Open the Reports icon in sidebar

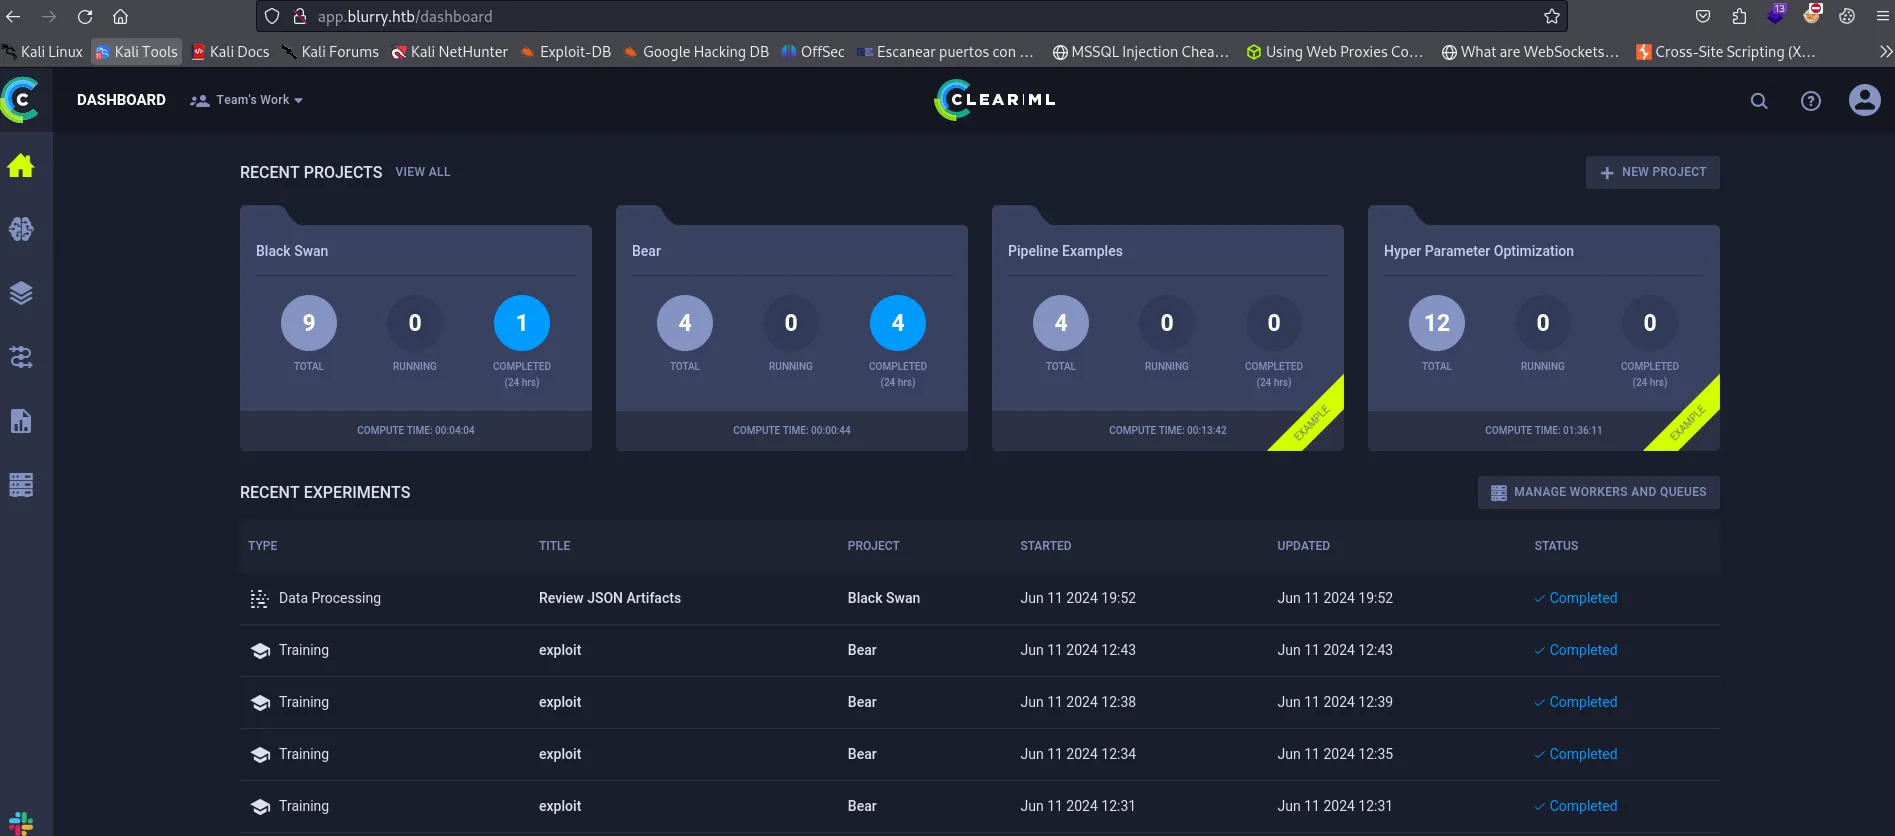(x=21, y=421)
